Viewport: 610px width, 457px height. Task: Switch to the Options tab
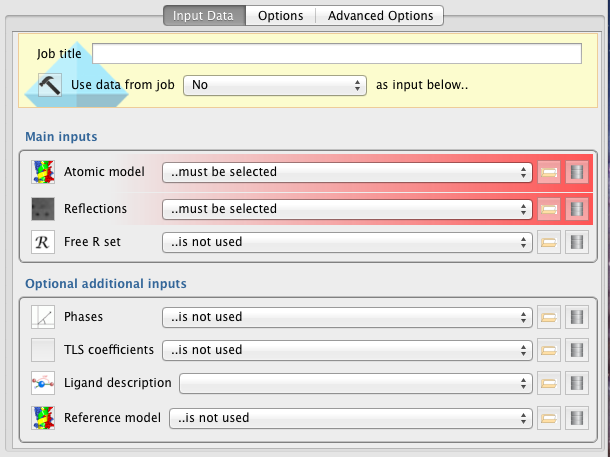[x=281, y=16]
